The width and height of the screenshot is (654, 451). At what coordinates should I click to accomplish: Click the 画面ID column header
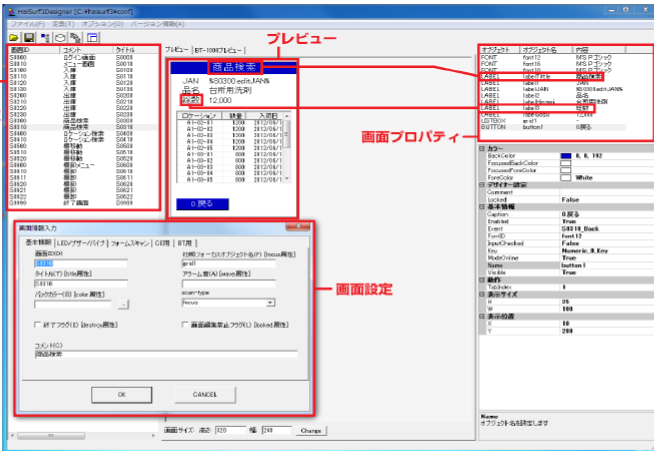coord(33,50)
